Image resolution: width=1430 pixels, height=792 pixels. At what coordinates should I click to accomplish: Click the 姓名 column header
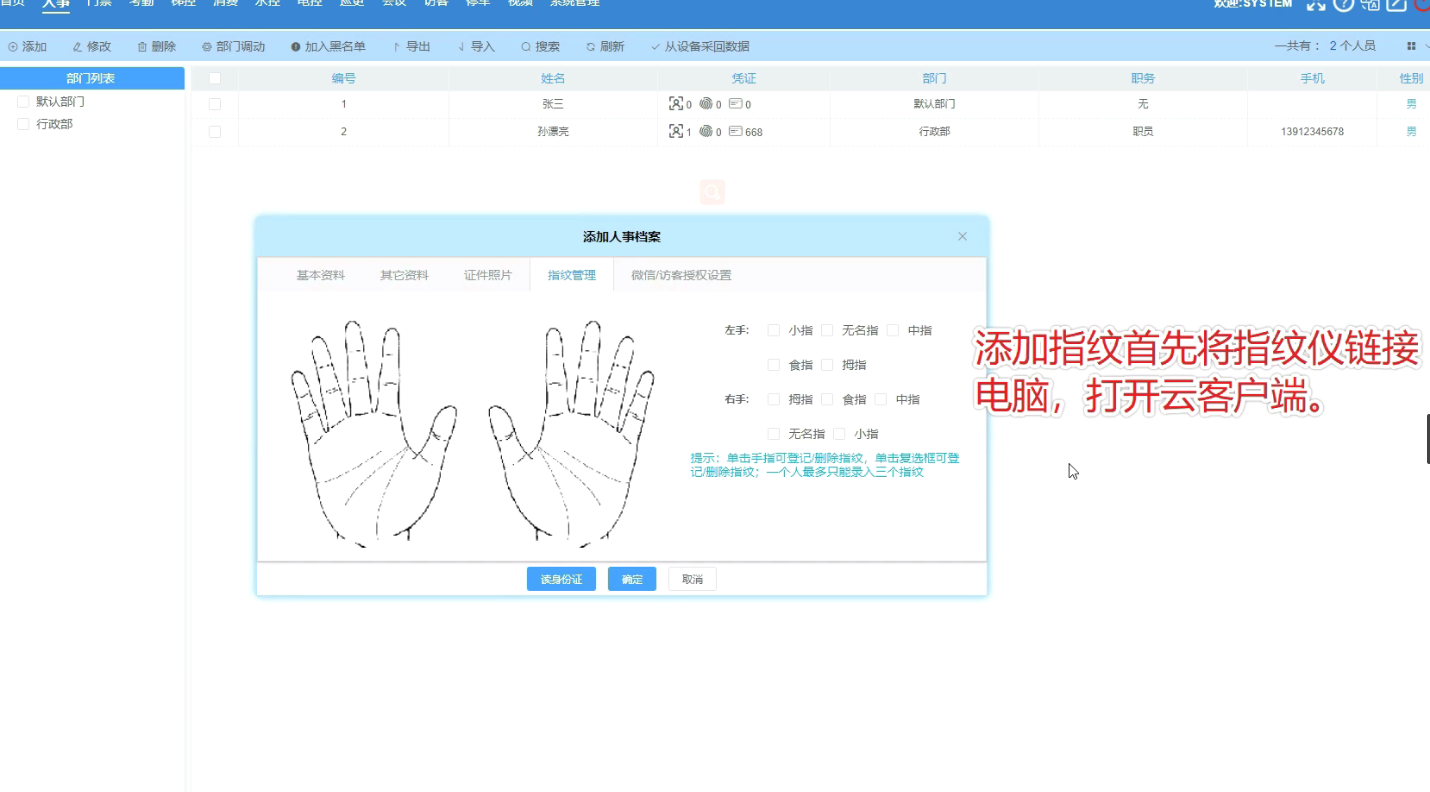pyautogui.click(x=553, y=78)
